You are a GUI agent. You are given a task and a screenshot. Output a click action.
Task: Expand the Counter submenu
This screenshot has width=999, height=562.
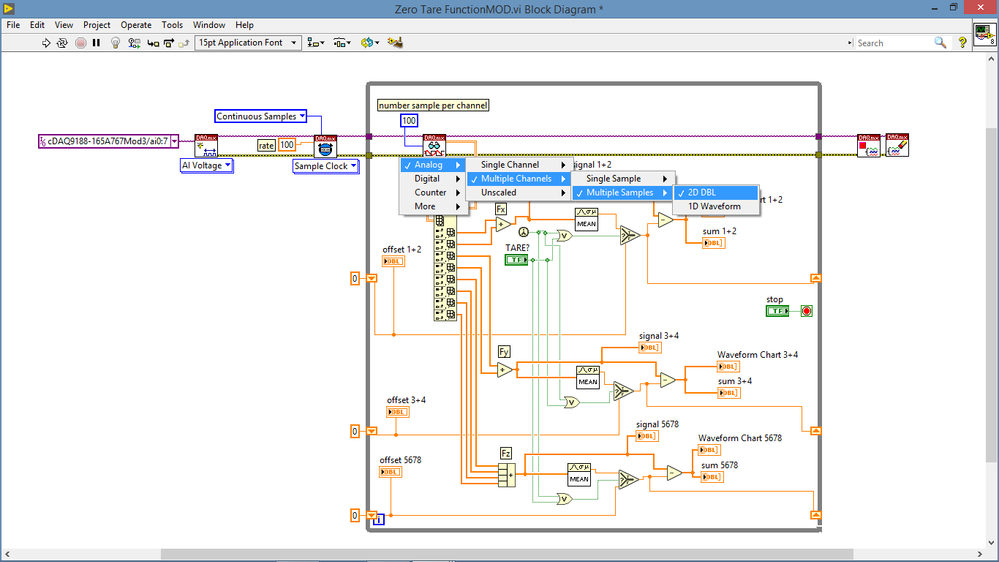click(x=433, y=193)
